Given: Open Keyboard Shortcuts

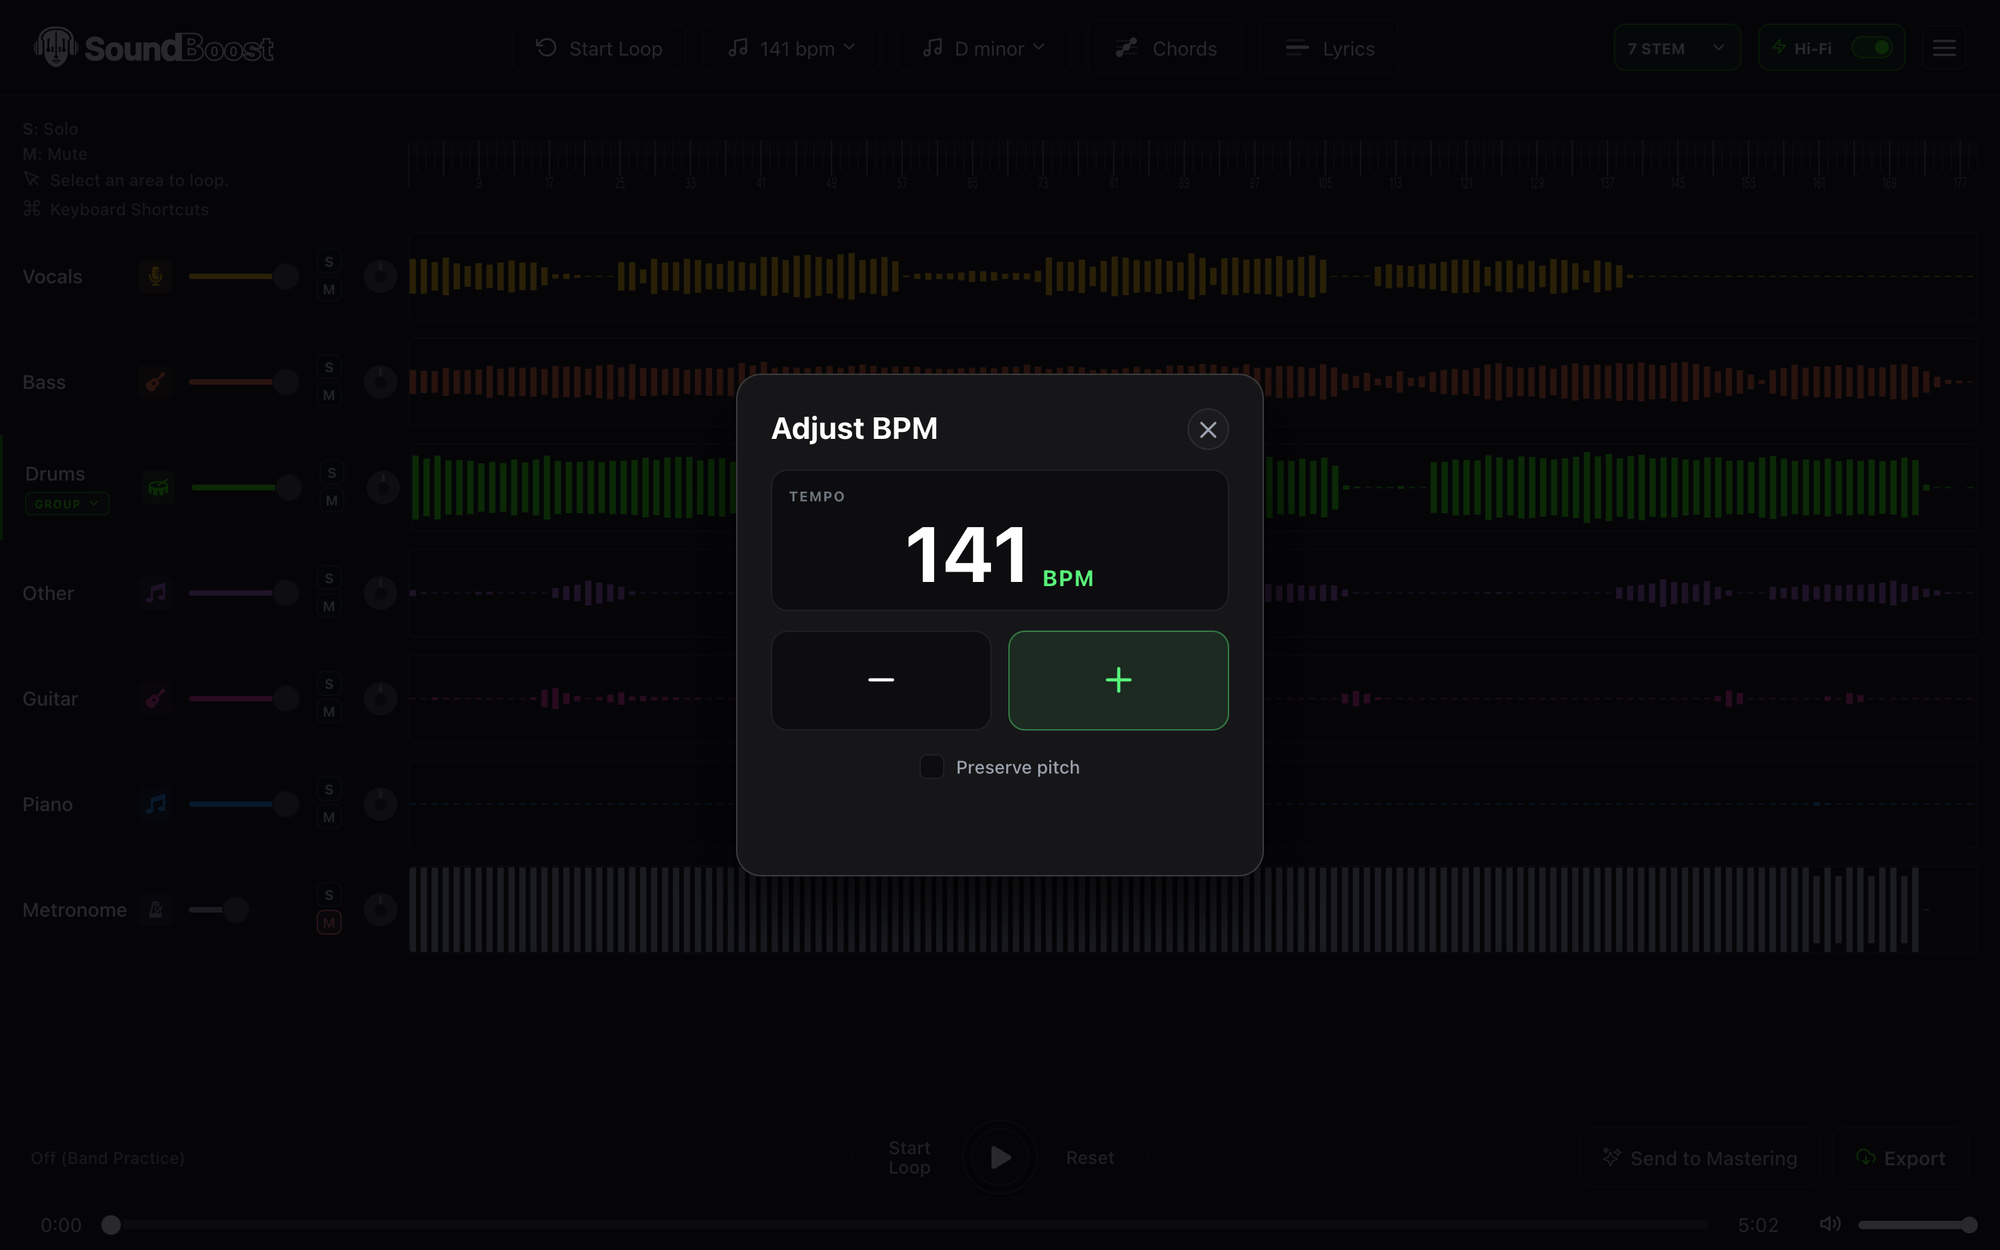Looking at the screenshot, I should point(116,209).
